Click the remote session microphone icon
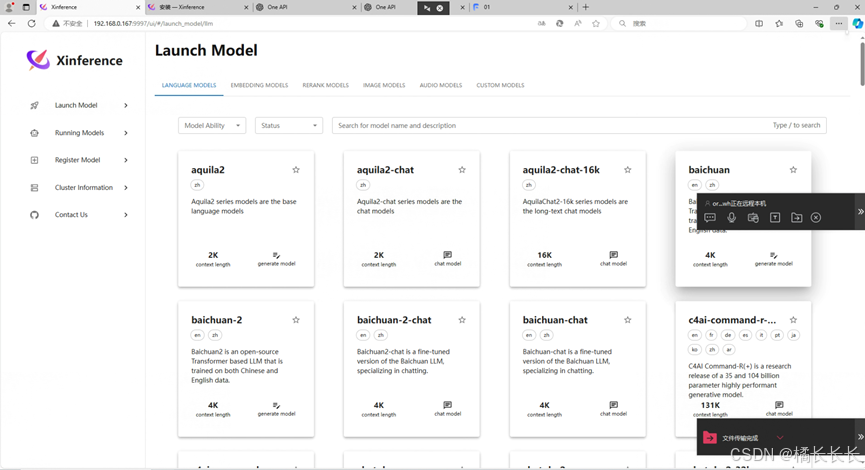This screenshot has height=470, width=865. coord(731,218)
